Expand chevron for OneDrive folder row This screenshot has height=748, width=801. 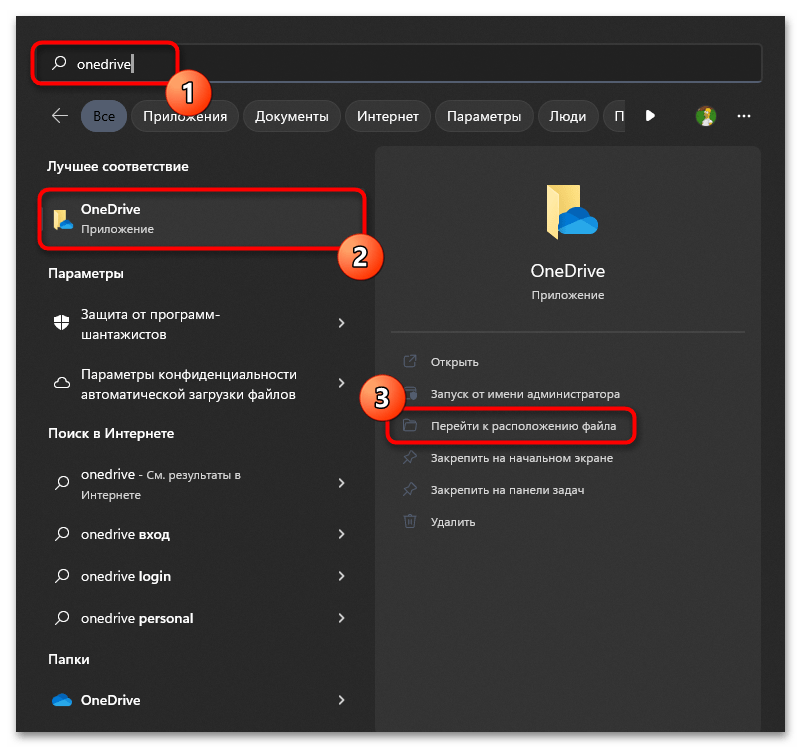[x=341, y=700]
